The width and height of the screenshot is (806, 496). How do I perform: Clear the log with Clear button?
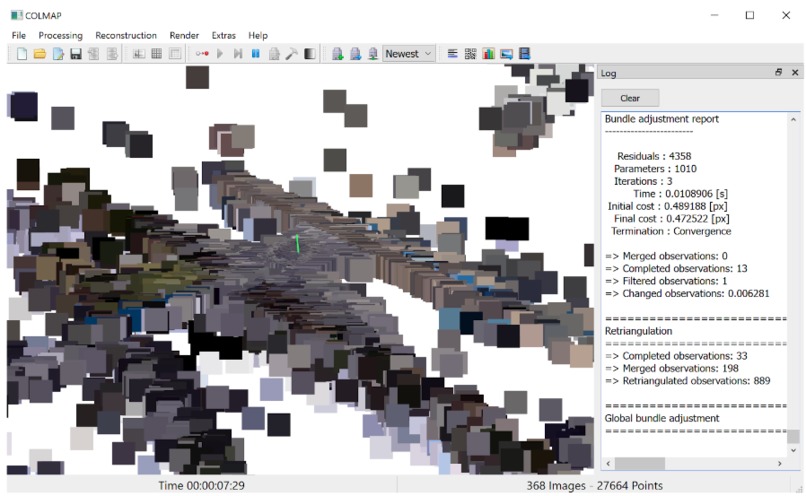[630, 98]
